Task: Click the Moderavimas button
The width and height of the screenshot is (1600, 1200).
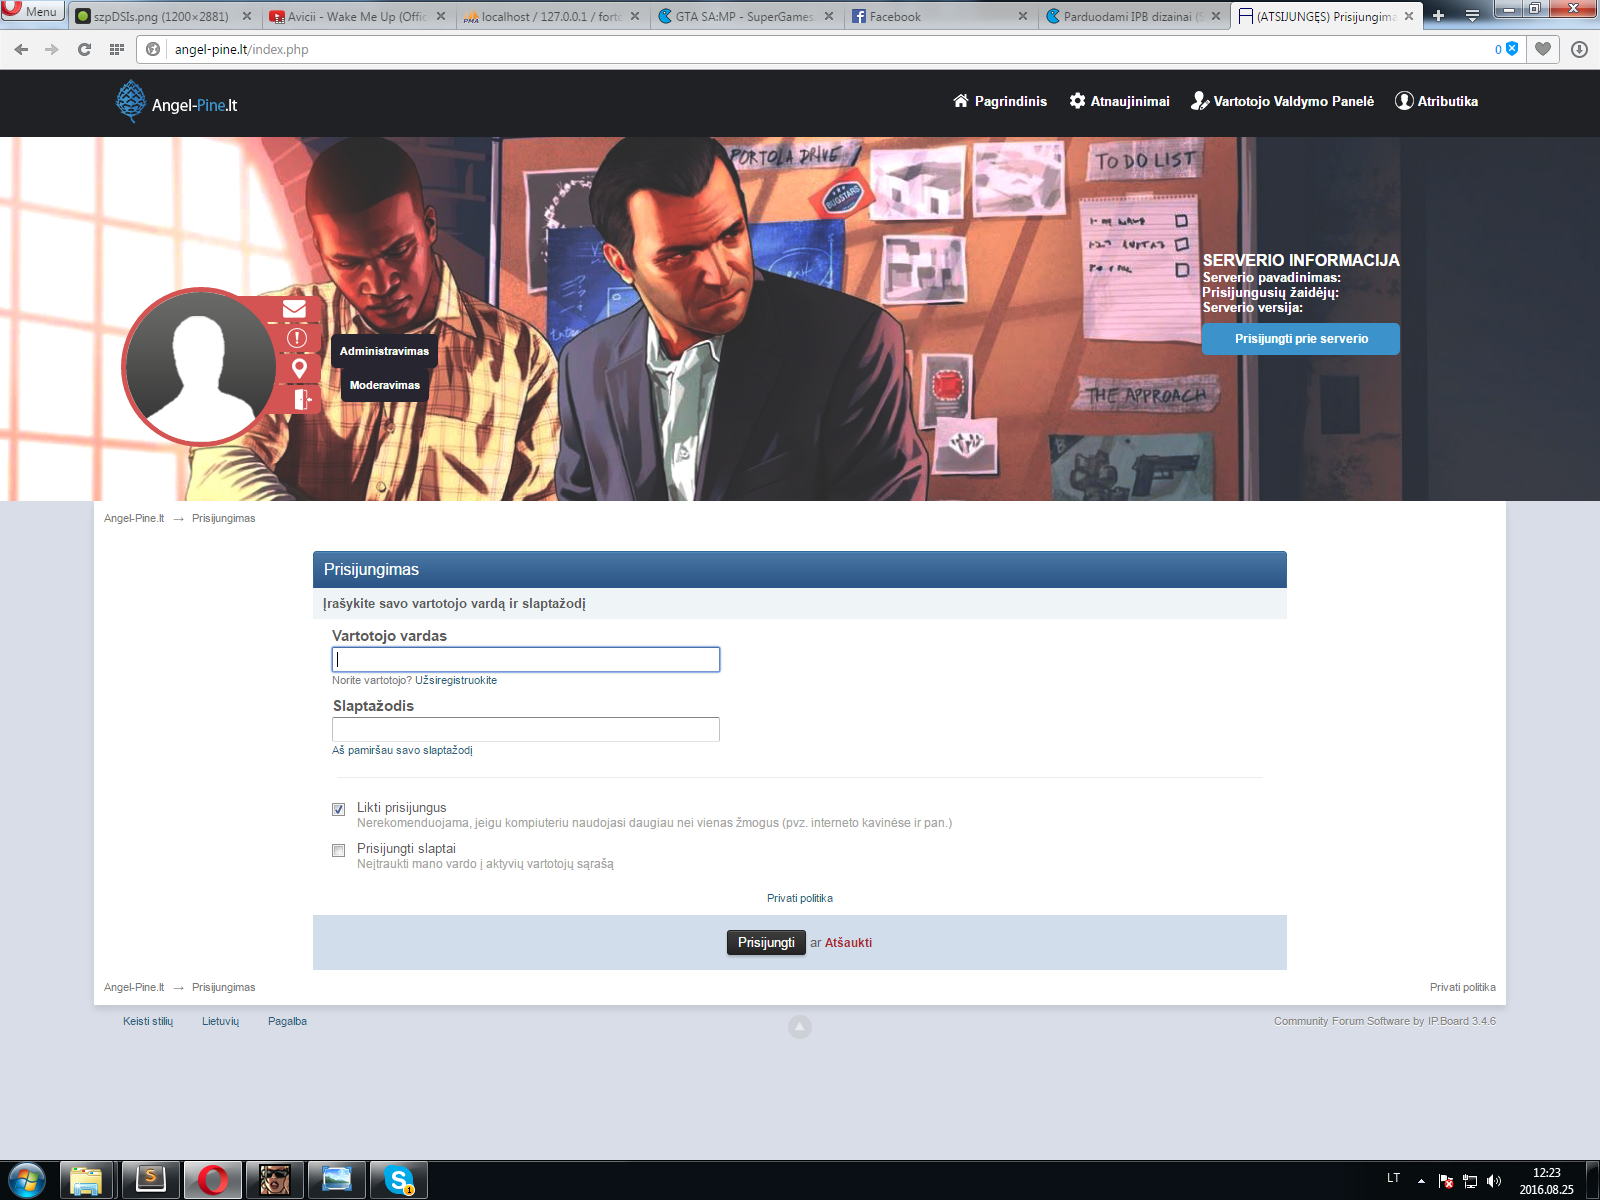Action: [x=385, y=385]
